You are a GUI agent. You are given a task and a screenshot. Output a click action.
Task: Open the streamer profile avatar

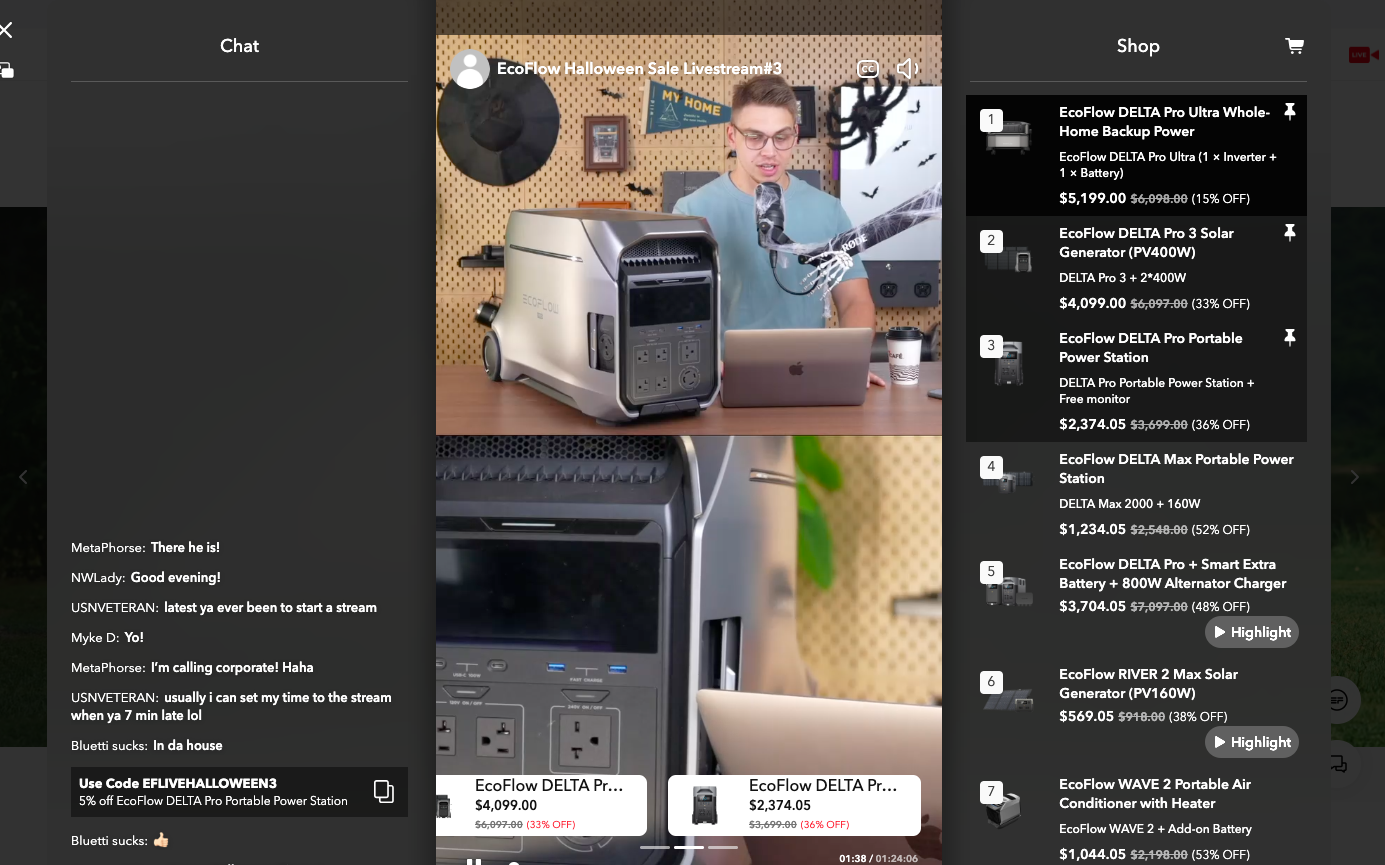click(x=470, y=69)
